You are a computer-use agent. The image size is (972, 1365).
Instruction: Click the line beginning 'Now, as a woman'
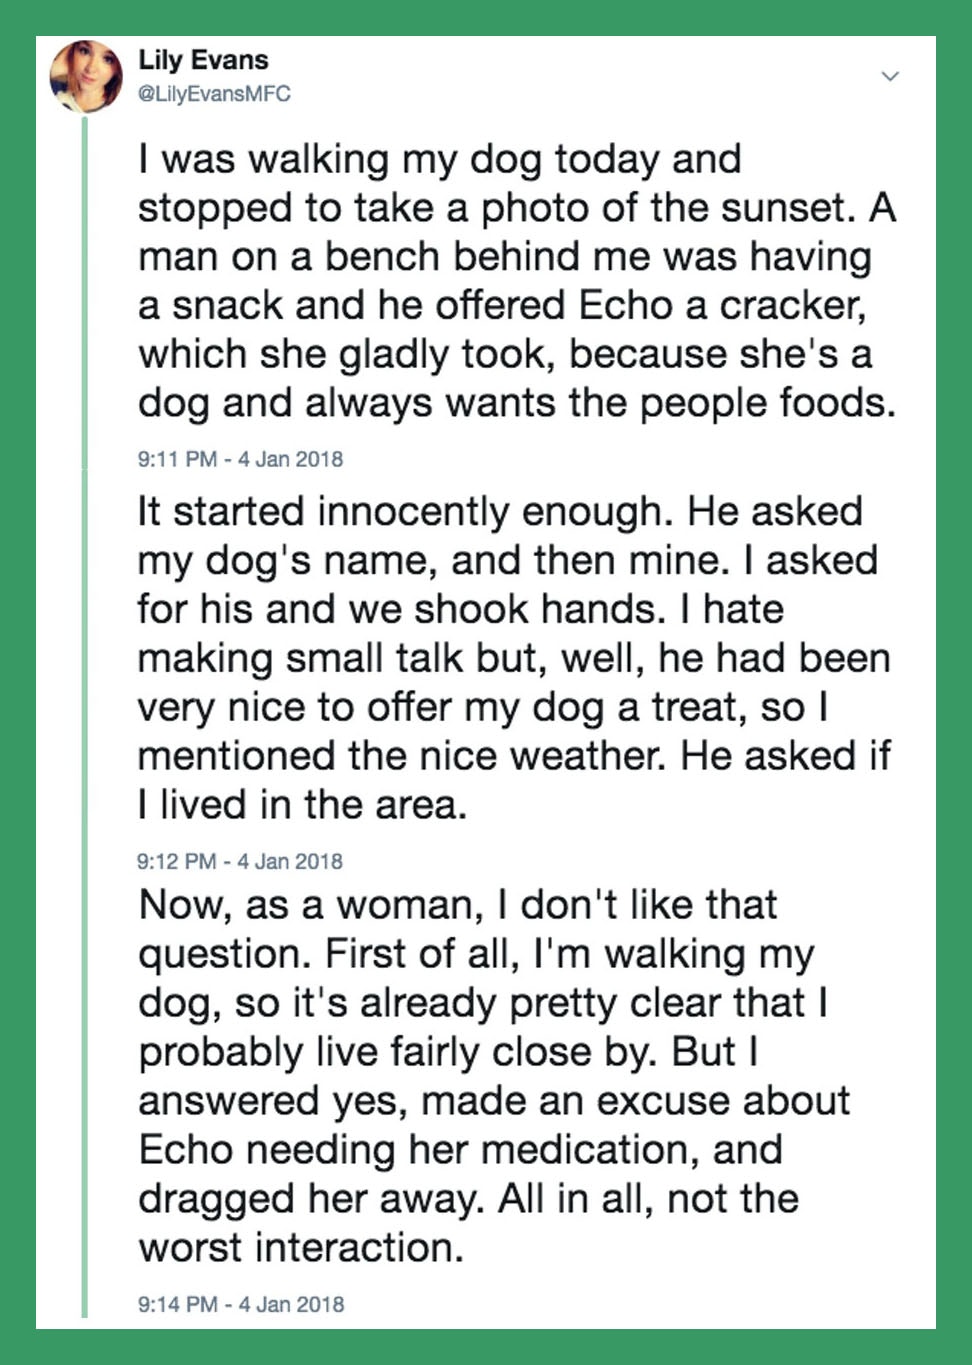tap(458, 904)
